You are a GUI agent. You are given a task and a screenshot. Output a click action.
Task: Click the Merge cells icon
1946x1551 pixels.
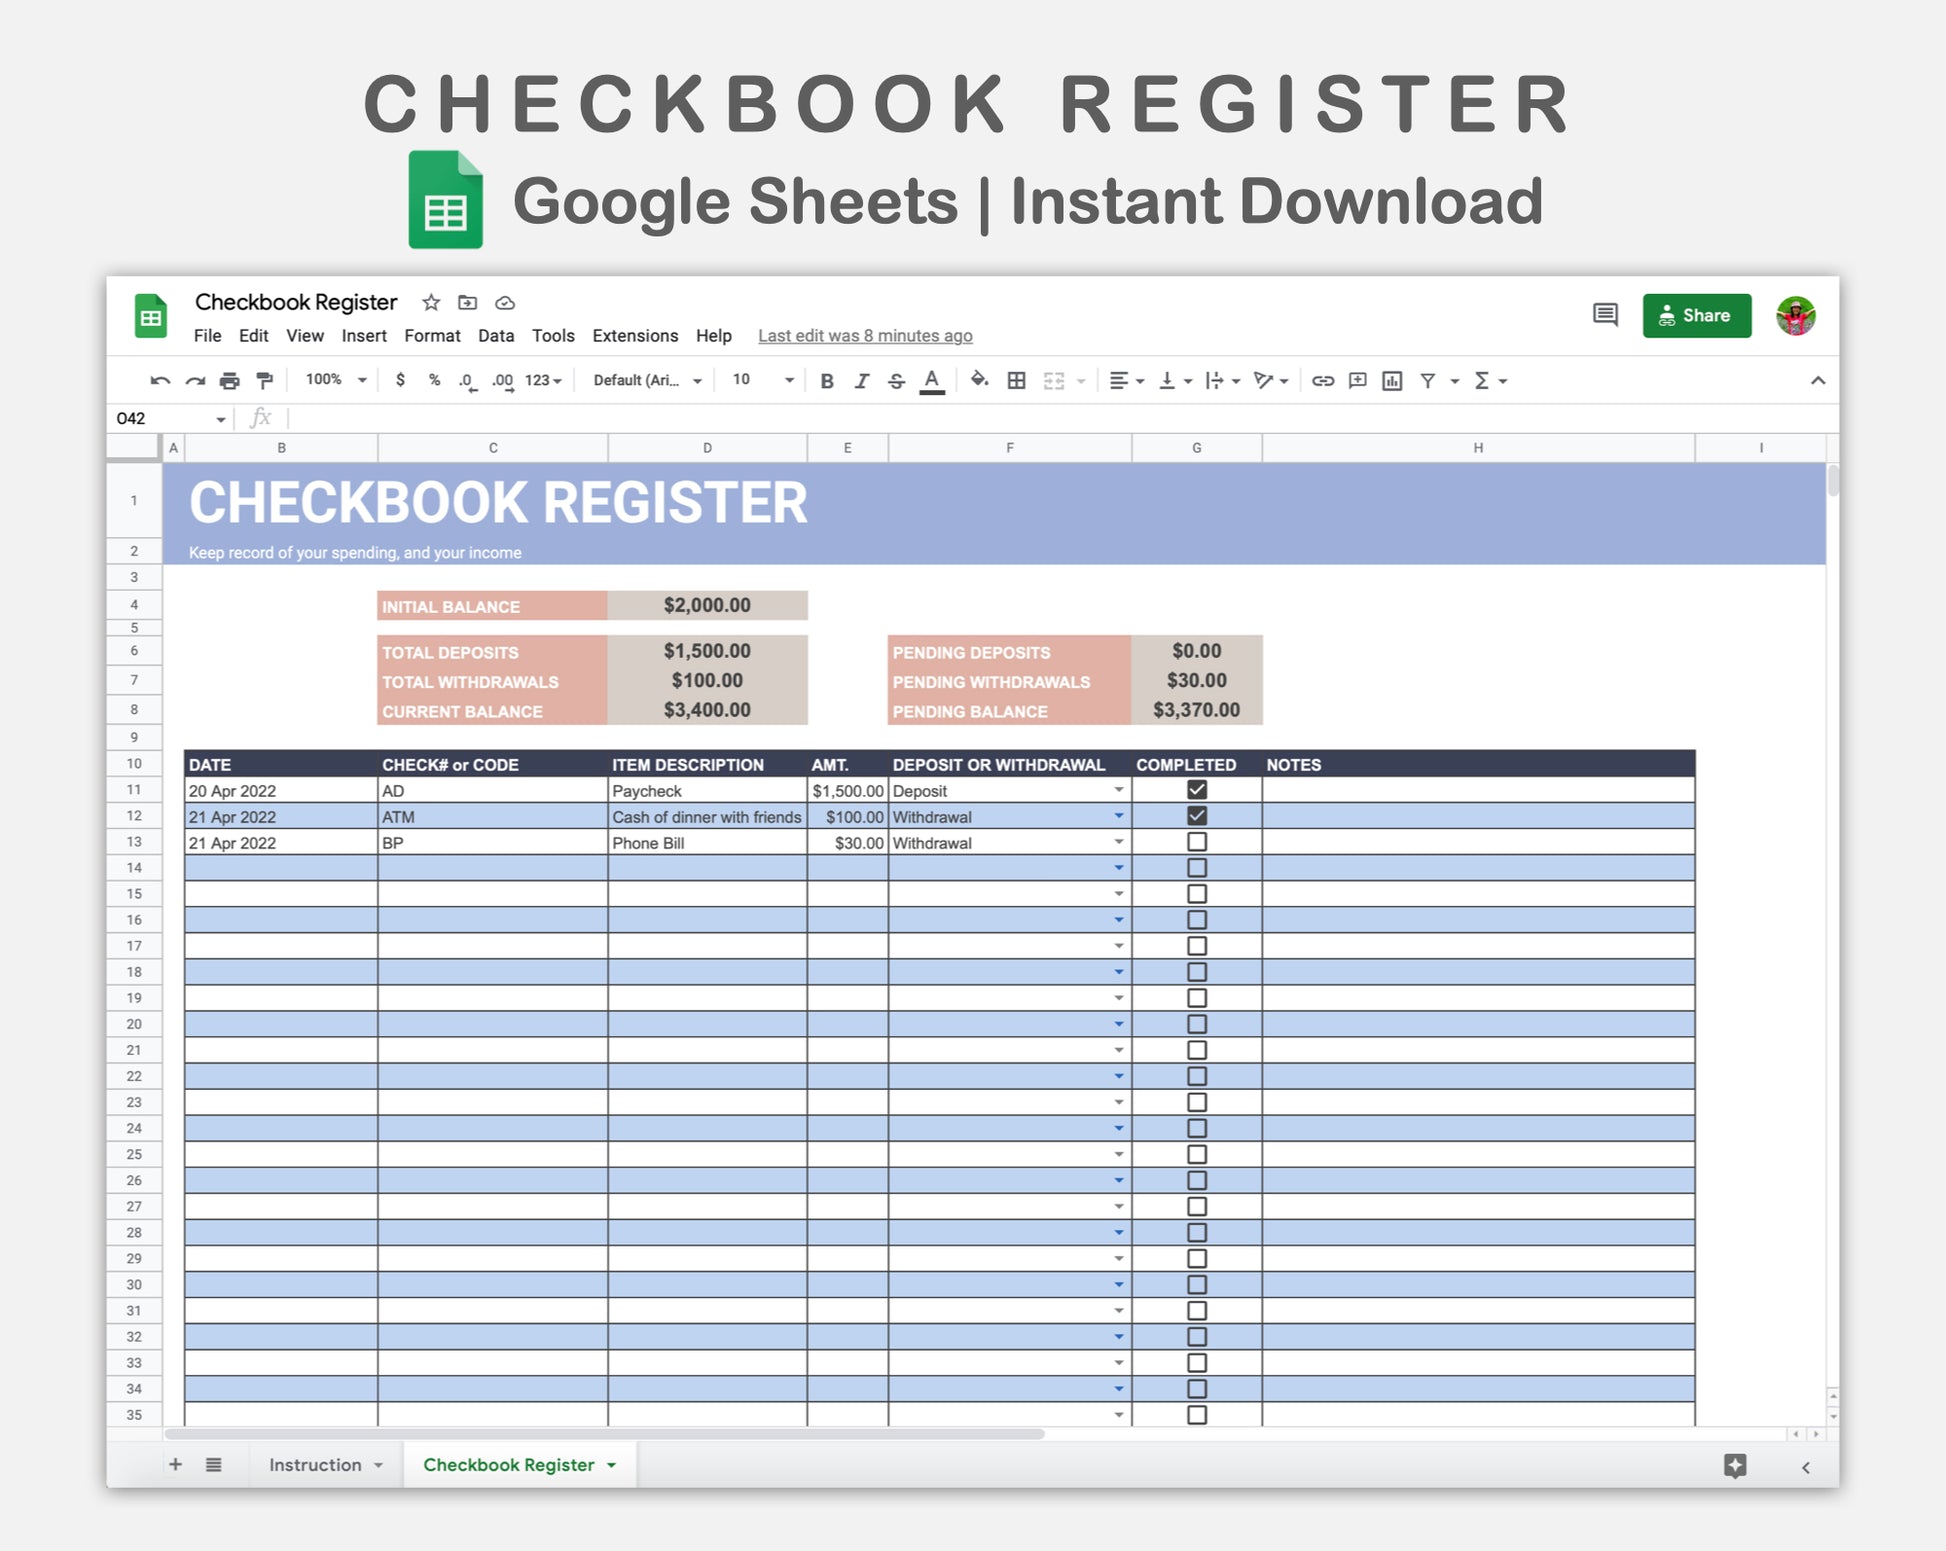1054,380
